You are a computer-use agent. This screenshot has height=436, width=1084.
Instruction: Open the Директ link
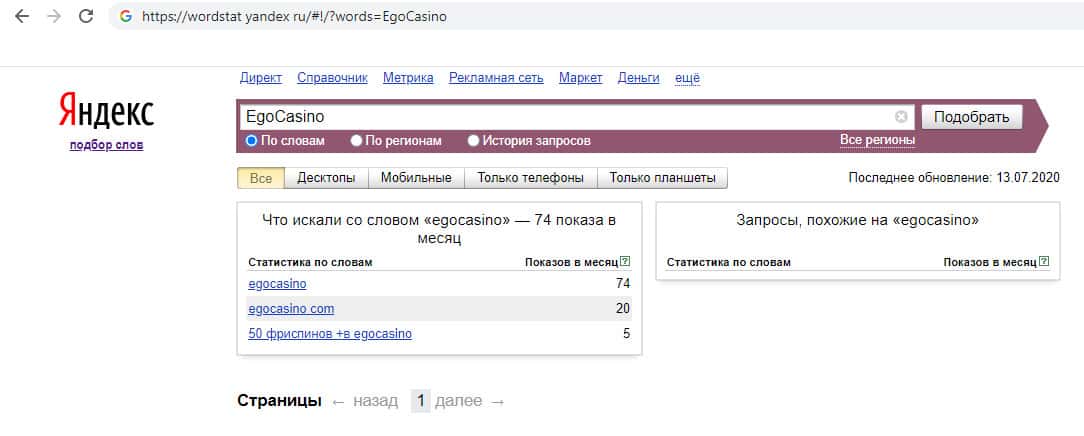coord(261,78)
